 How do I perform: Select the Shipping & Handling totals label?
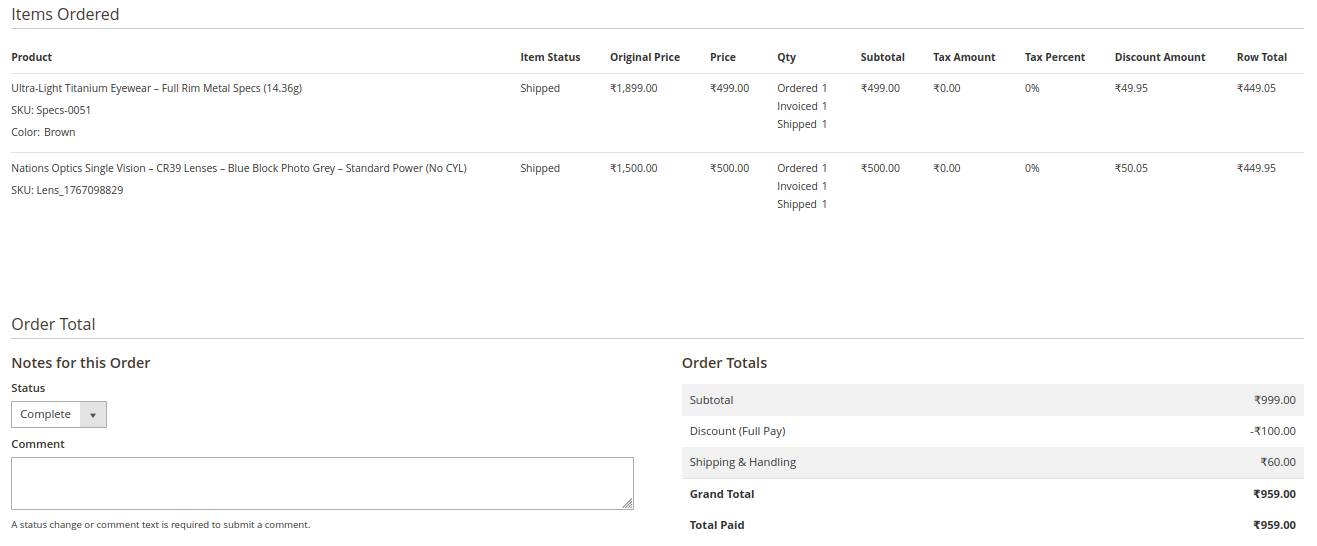tap(743, 462)
